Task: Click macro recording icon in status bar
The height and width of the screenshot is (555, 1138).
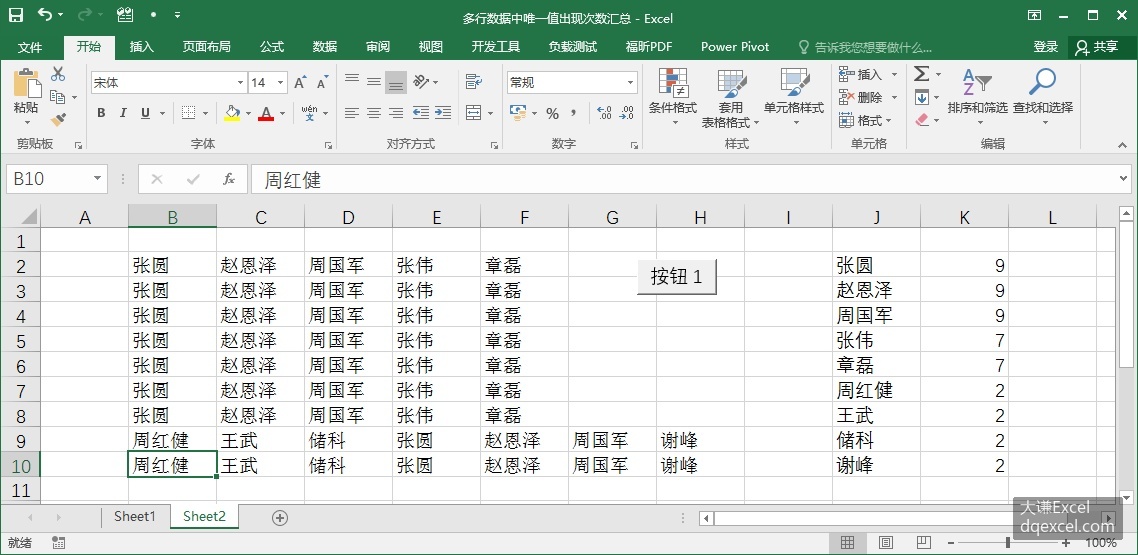Action: click(x=59, y=543)
